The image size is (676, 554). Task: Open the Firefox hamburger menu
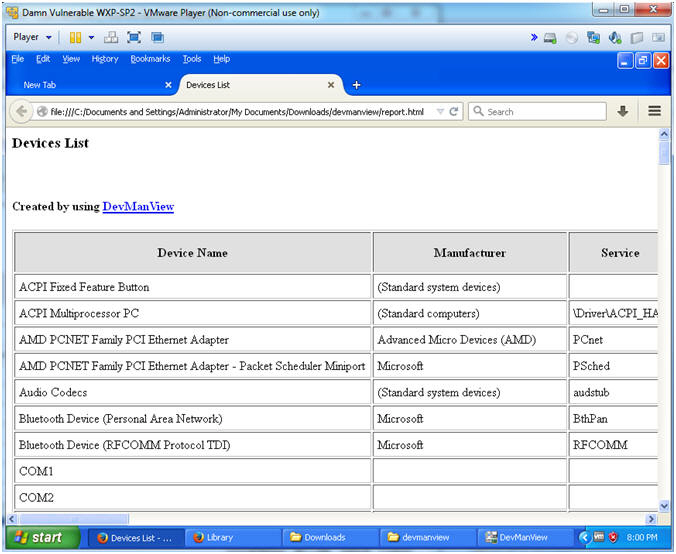pos(654,111)
